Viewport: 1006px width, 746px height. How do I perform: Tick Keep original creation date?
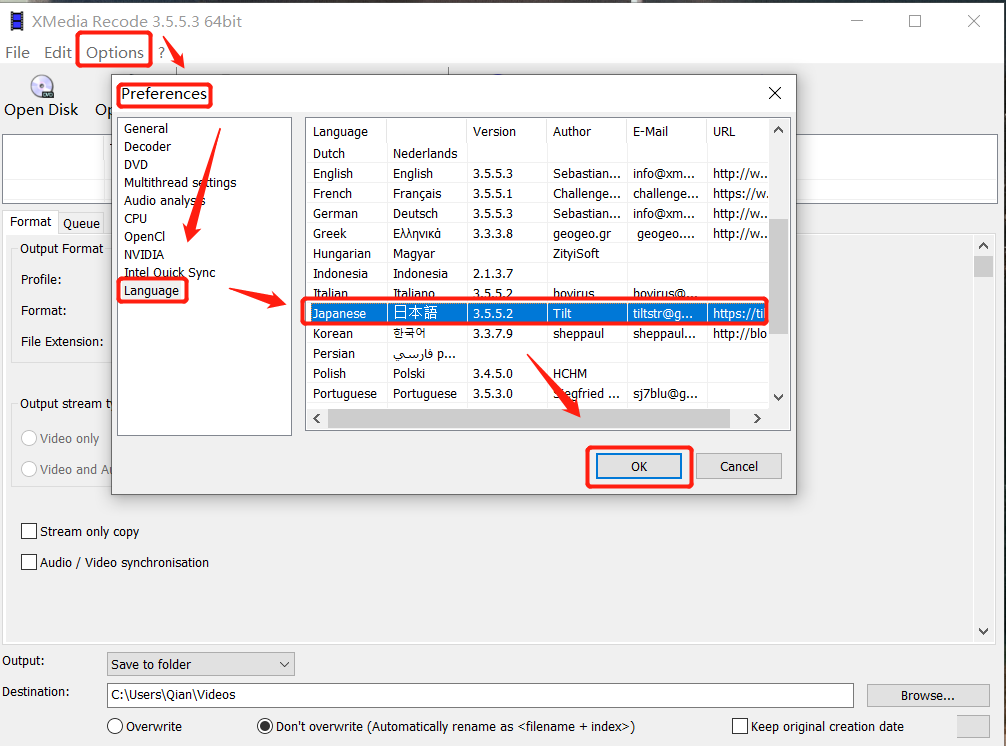(x=740, y=726)
